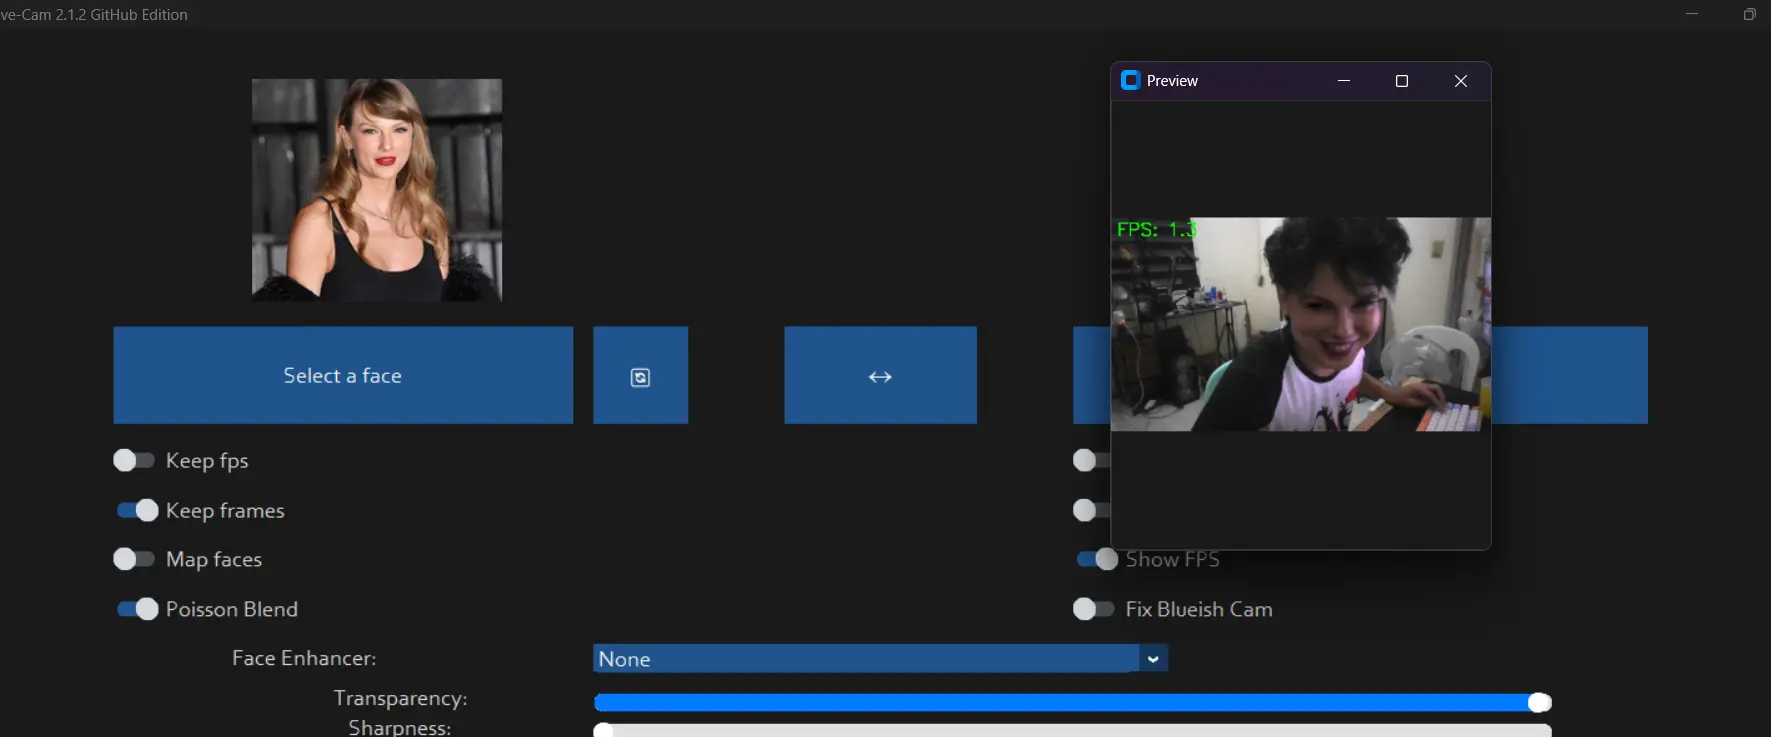Click the Face Enhancer: label
This screenshot has height=737, width=1771.
[304, 658]
